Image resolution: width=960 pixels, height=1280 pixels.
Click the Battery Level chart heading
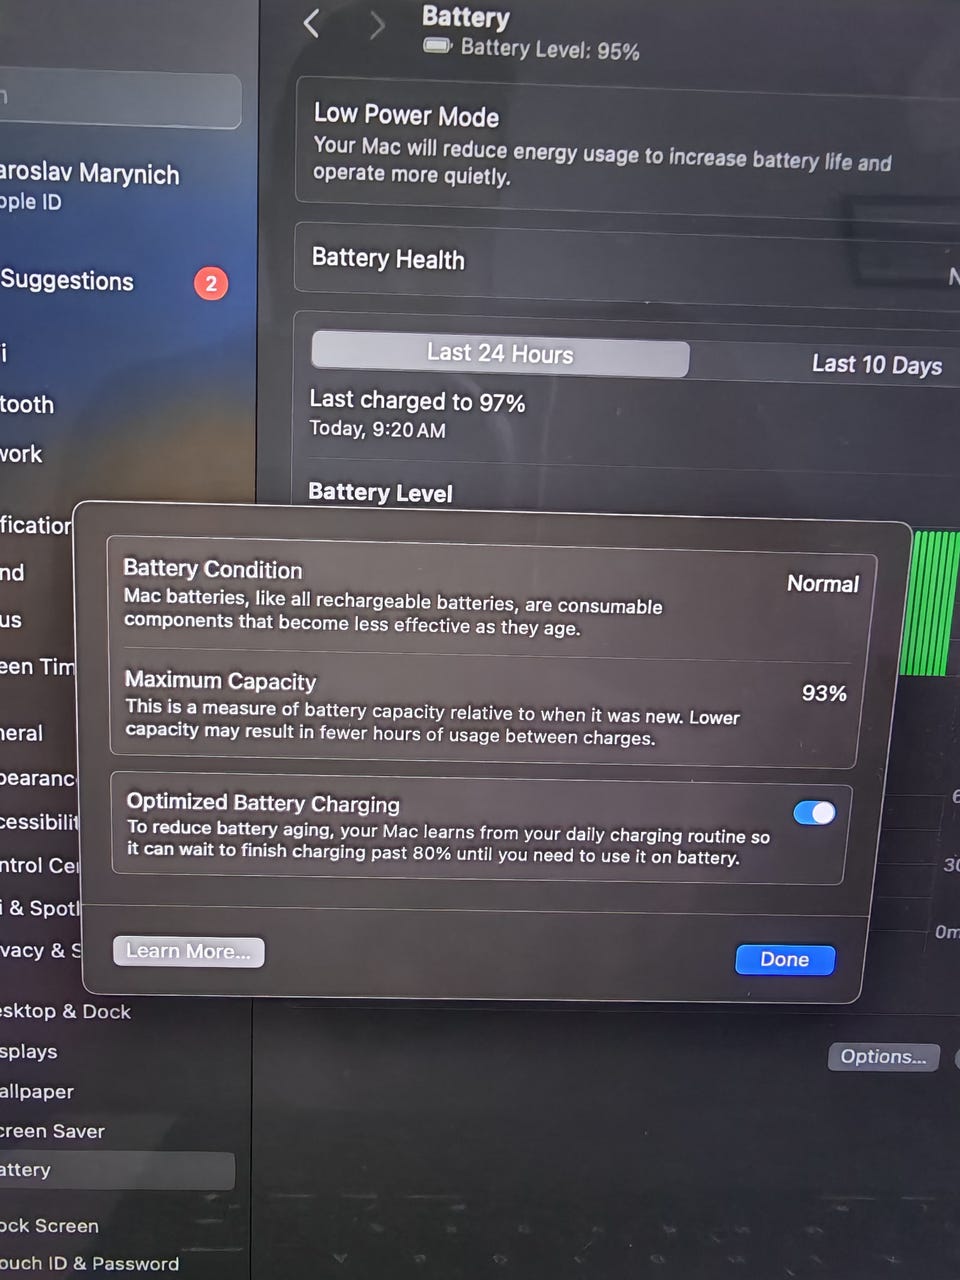[380, 492]
